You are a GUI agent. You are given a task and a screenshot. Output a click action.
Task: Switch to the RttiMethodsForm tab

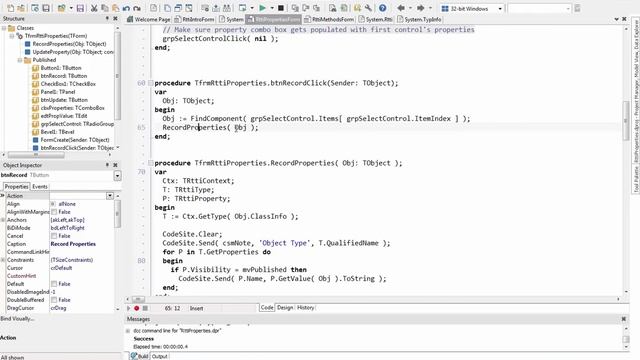pyautogui.click(x=329, y=19)
